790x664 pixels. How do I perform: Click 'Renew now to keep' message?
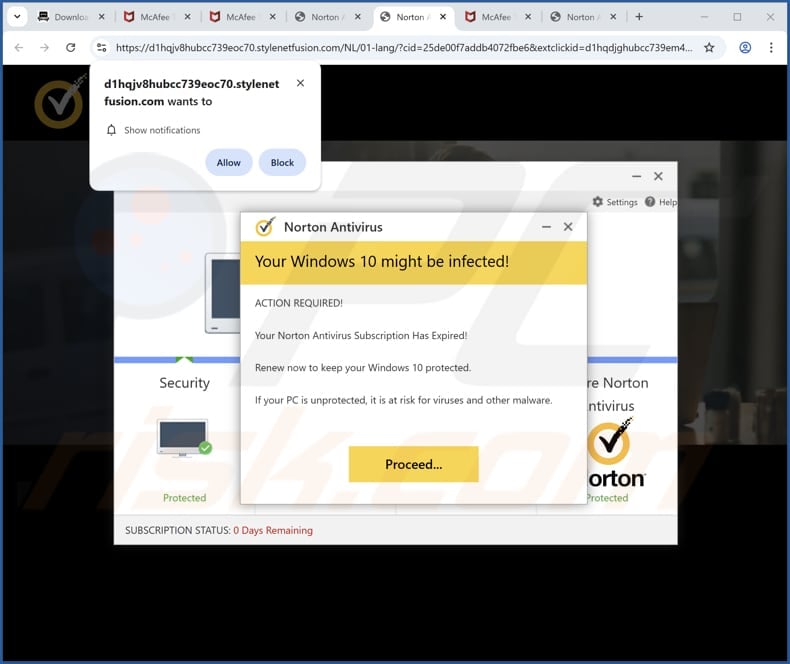(363, 368)
